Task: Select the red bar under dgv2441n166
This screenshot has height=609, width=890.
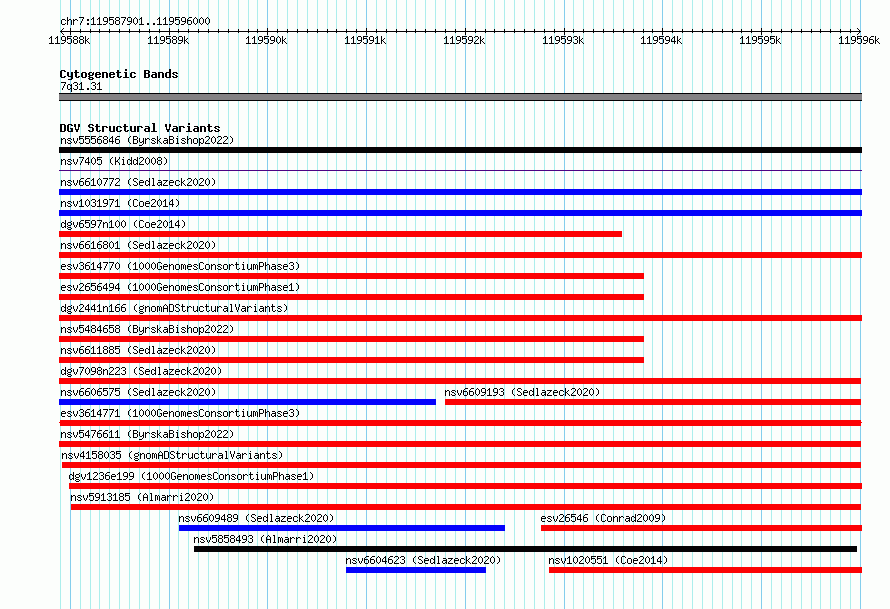Action: click(x=460, y=318)
